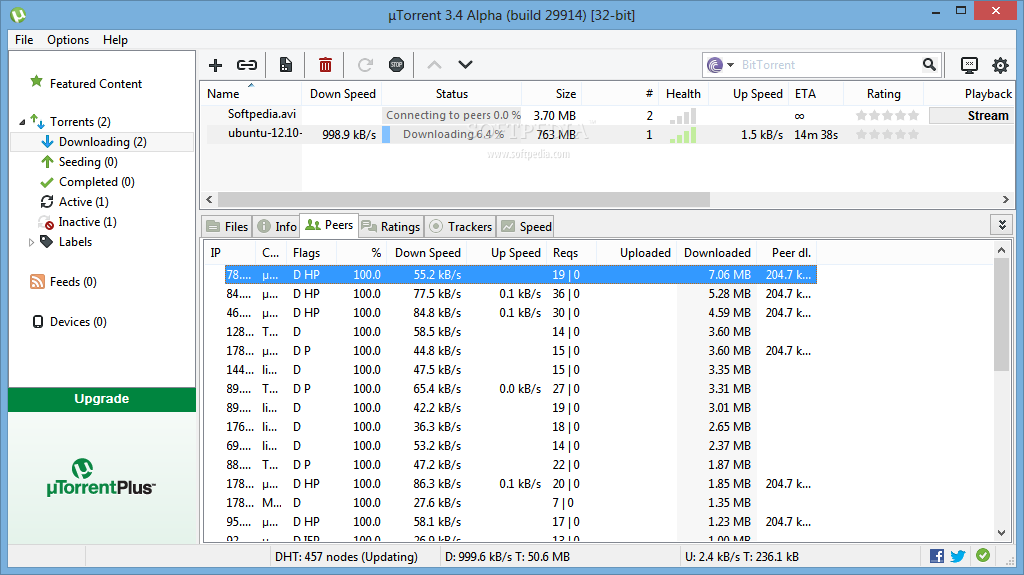Click Move Up Queue arrow icon

[x=434, y=65]
